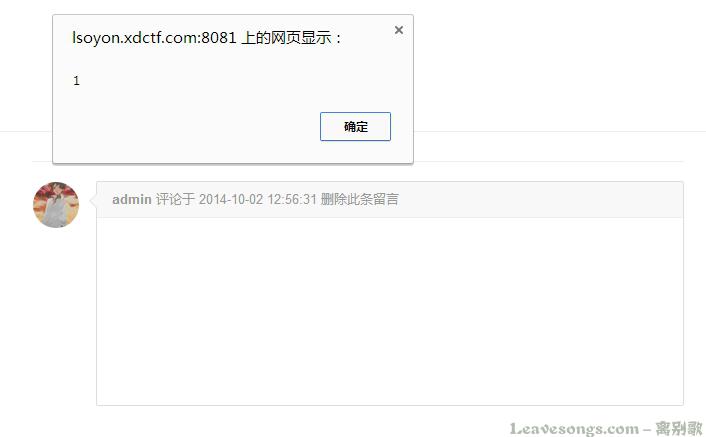Viewport: 706px width, 437px height.
Task: Delete the comment via 删除此条留言
Action: pos(359,199)
